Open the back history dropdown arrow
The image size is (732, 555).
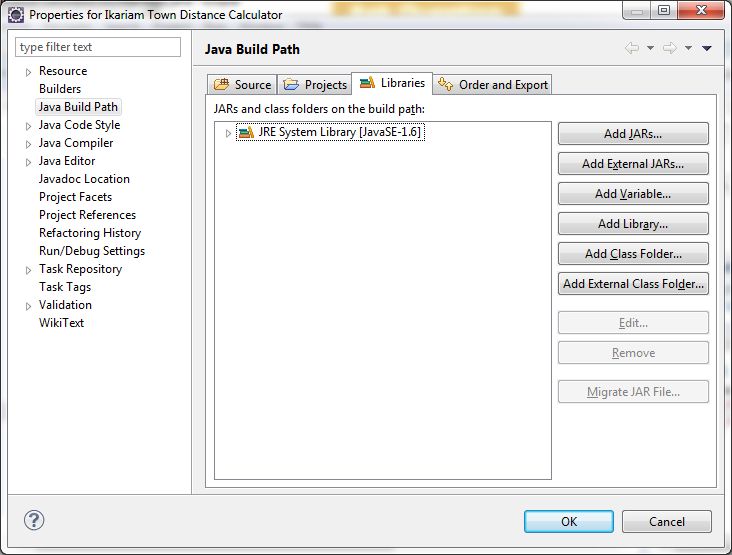tap(650, 48)
